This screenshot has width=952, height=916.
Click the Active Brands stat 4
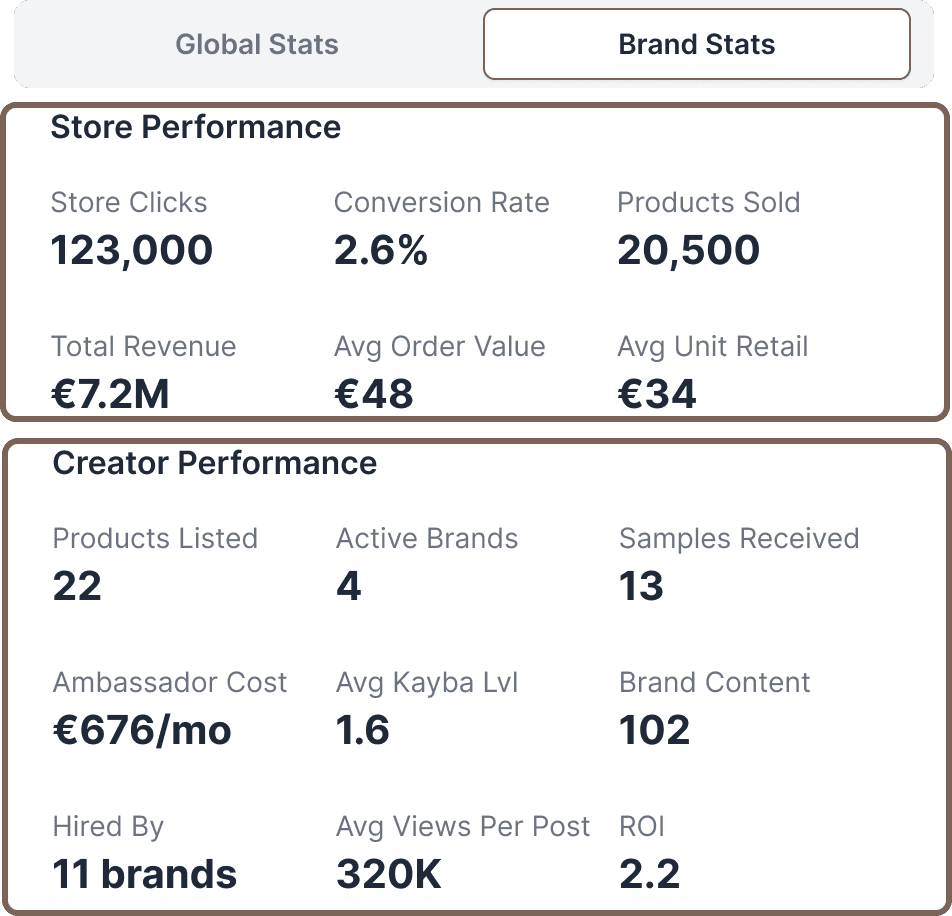(347, 586)
